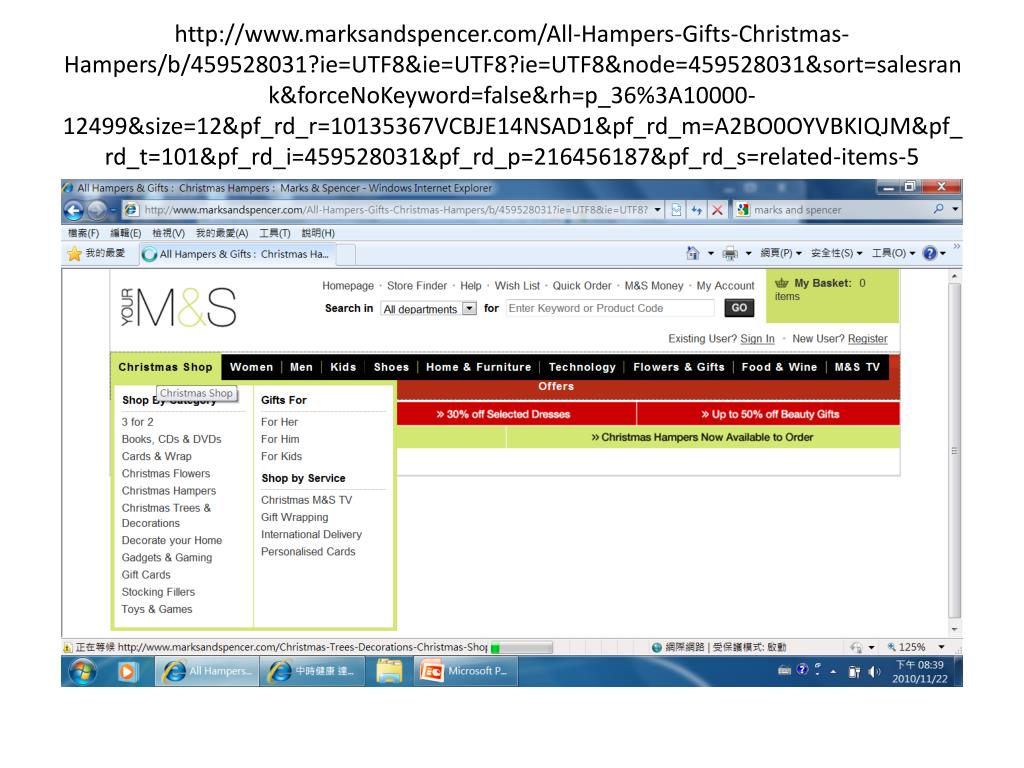Click the GO search button

[739, 308]
